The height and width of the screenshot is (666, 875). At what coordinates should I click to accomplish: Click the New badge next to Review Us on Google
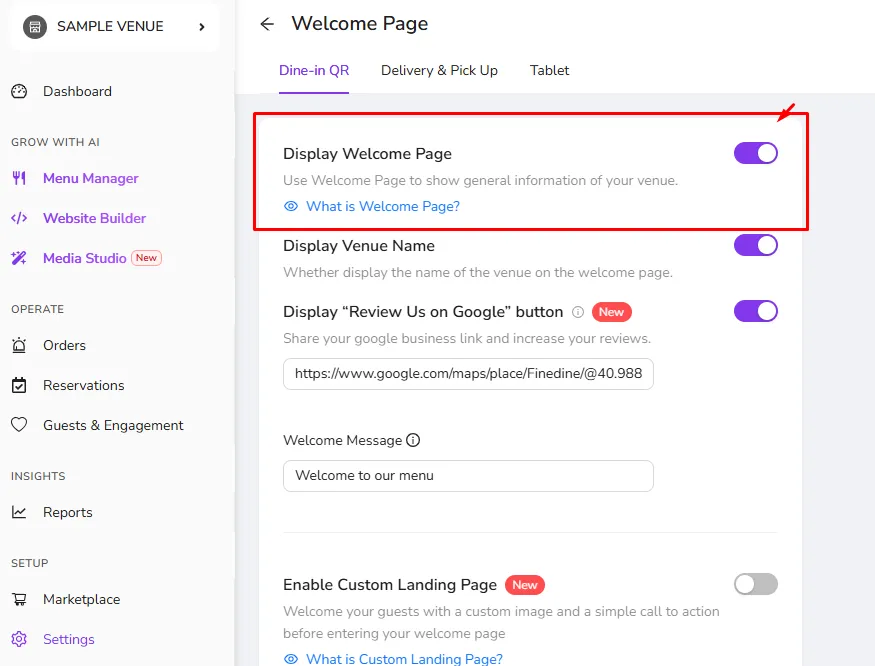click(x=611, y=312)
